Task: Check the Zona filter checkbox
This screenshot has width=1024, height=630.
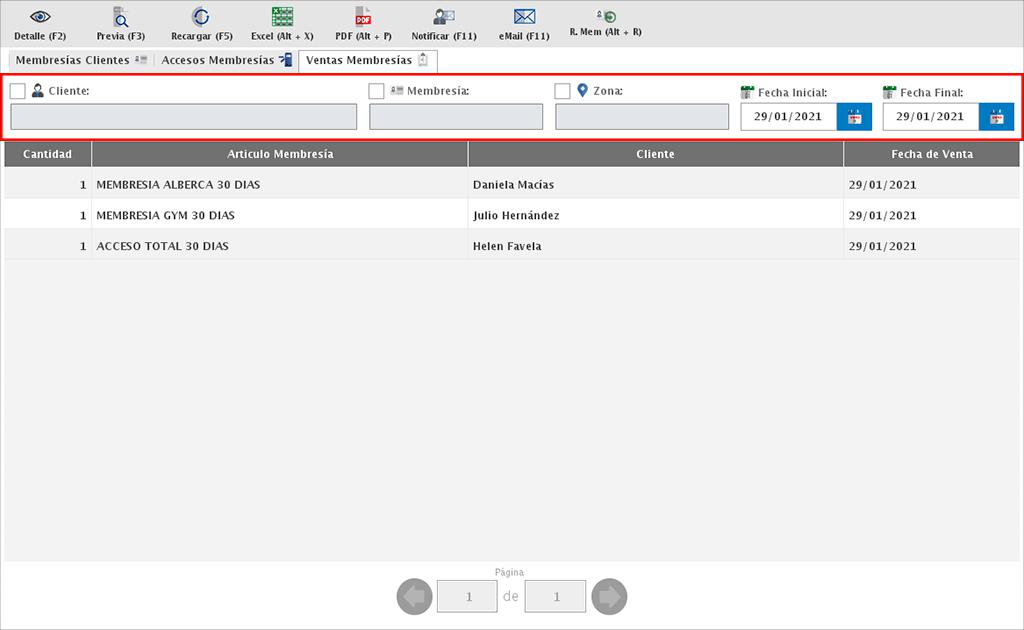Action: 562,91
